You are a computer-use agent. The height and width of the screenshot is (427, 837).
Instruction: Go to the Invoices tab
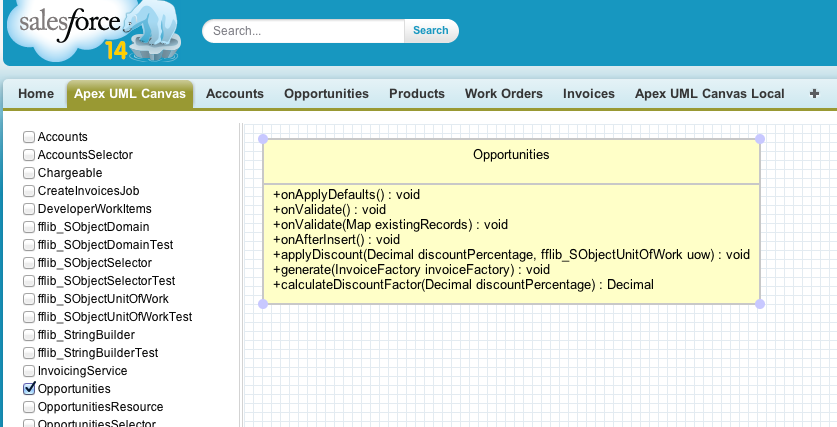[x=589, y=94]
